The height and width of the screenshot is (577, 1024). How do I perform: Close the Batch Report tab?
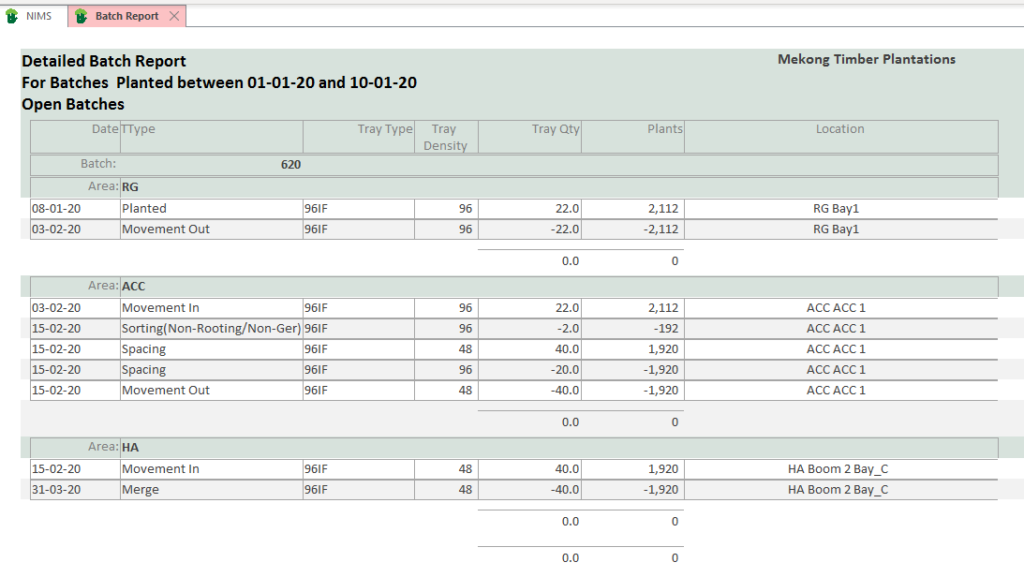(174, 16)
